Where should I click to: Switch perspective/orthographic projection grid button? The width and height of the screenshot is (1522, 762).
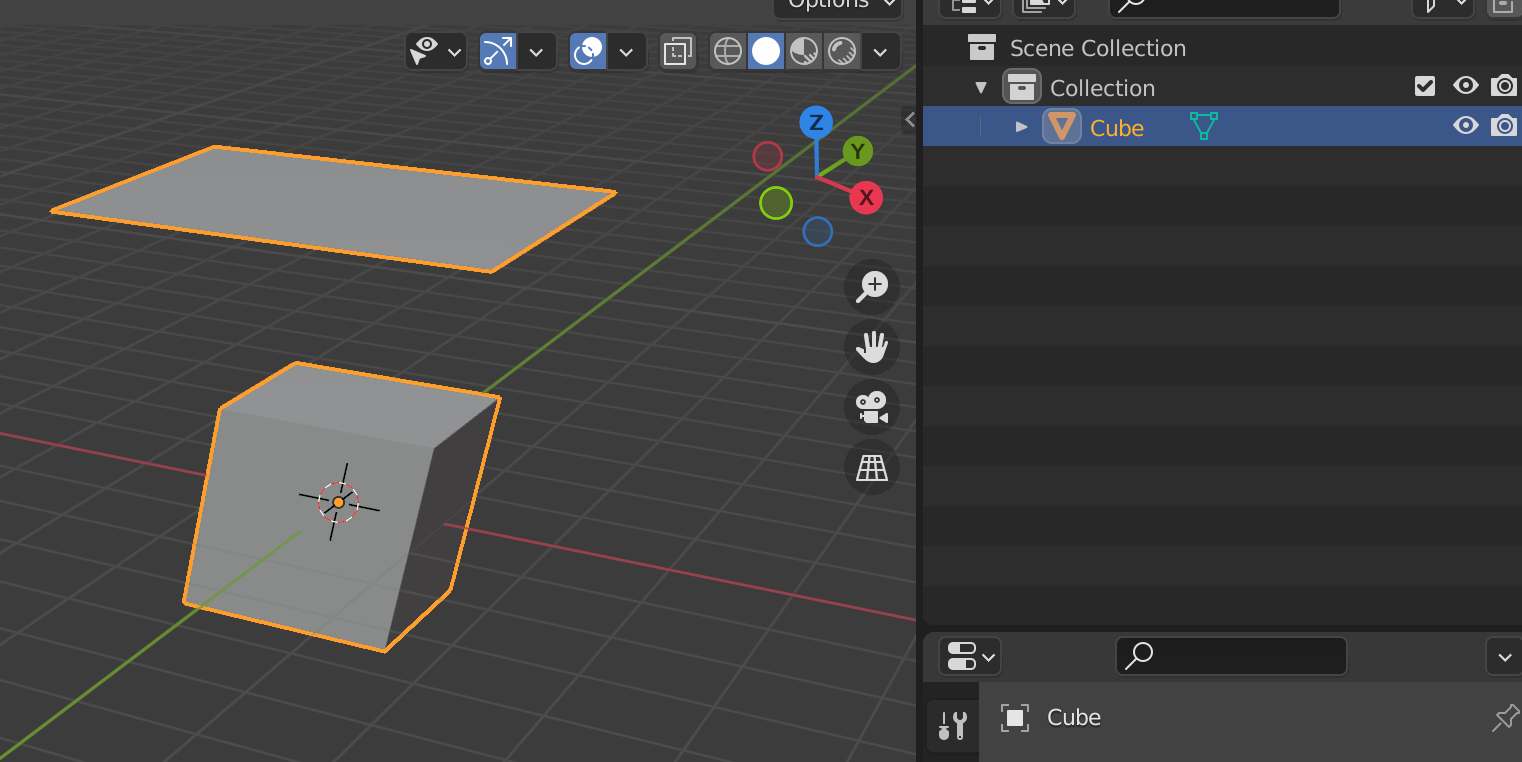[872, 467]
